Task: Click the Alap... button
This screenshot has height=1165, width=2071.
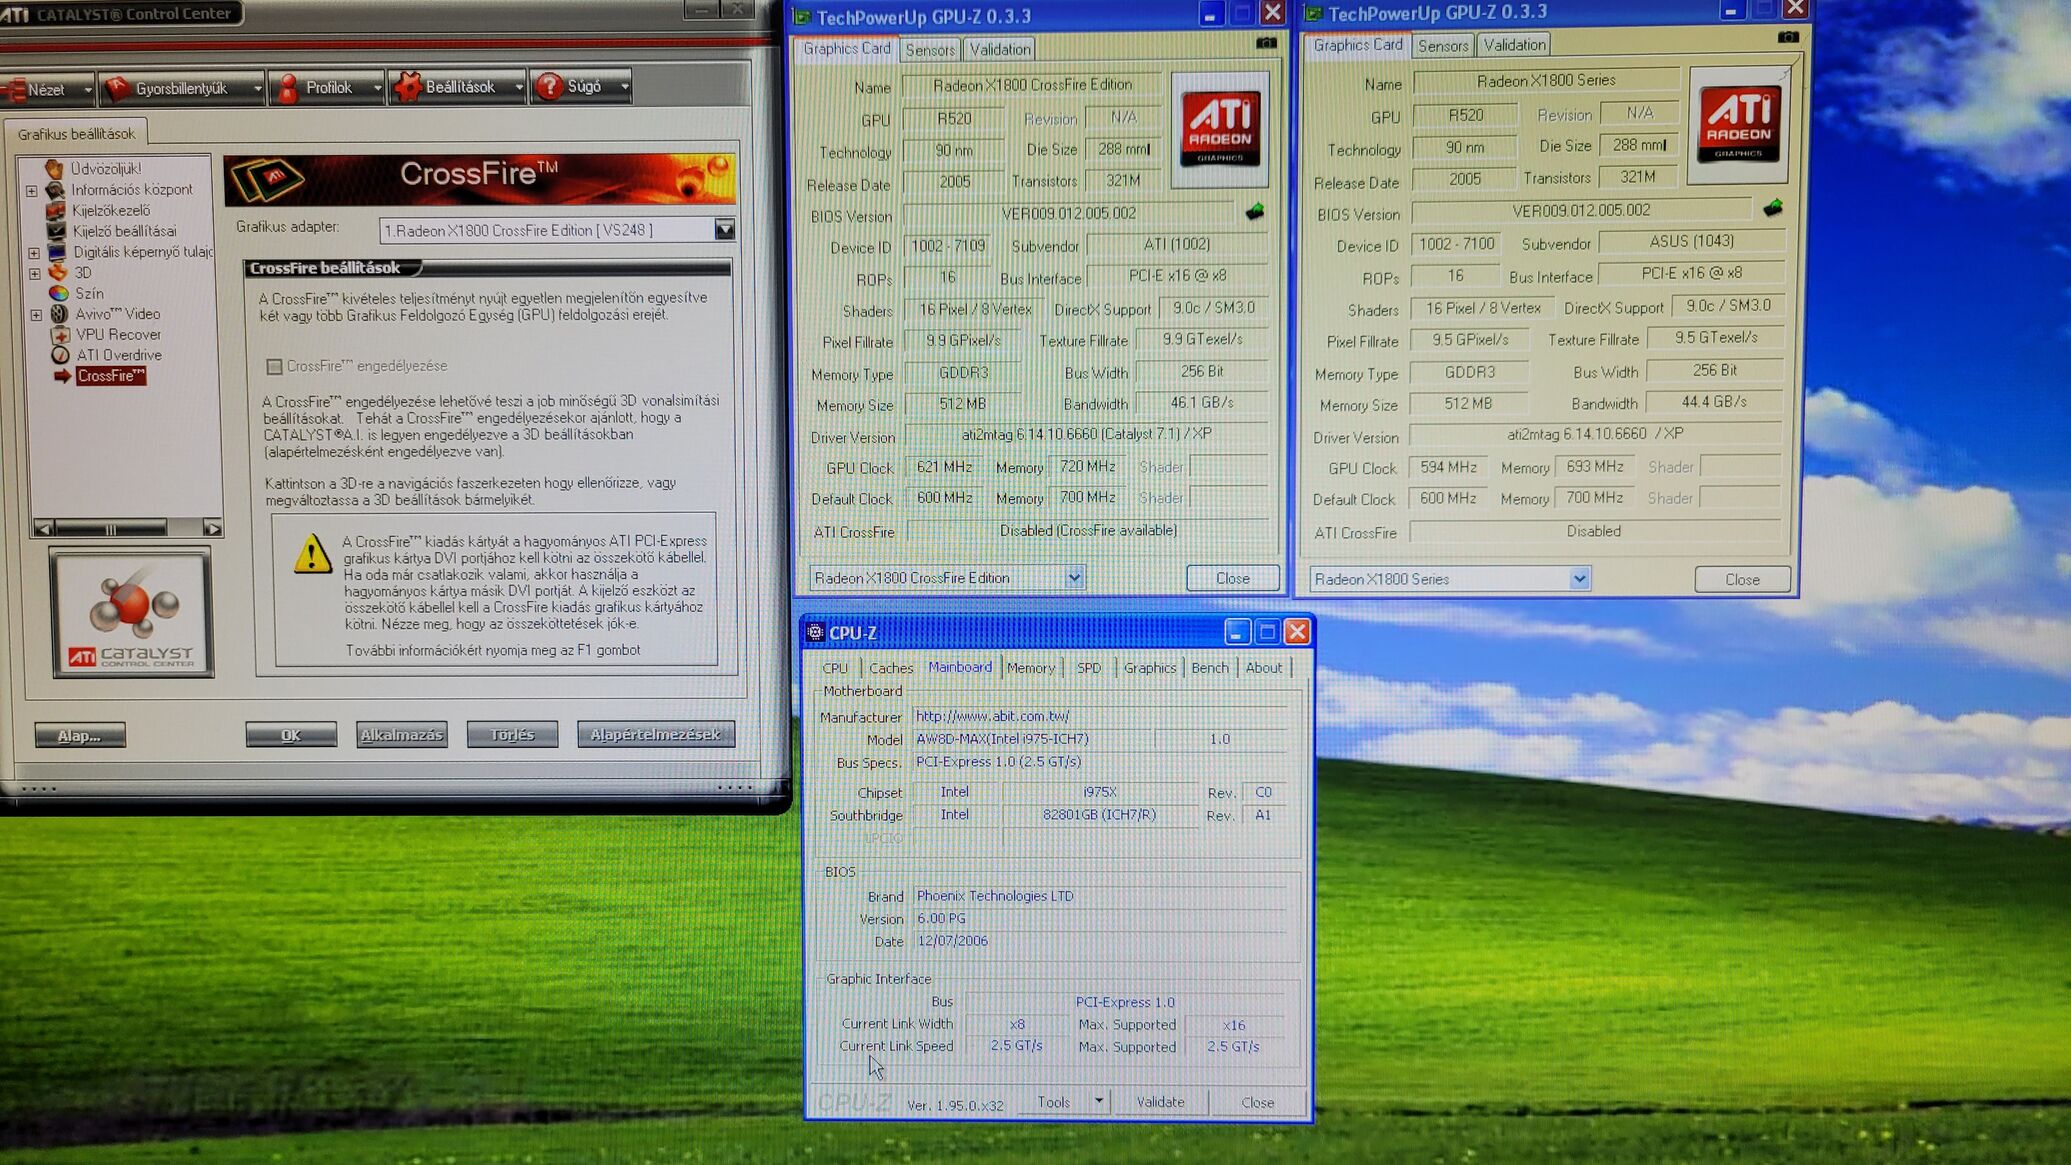Action: tap(80, 736)
